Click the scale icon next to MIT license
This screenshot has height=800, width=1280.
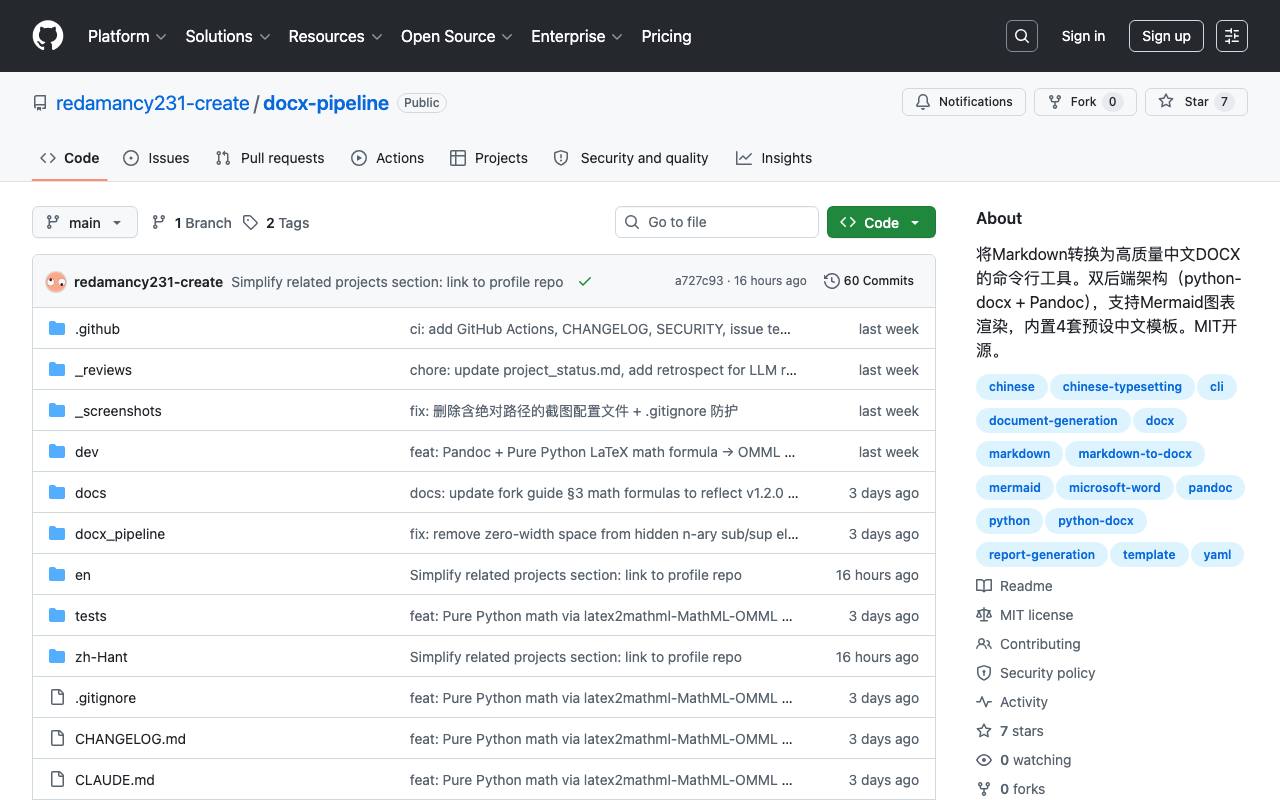[984, 615]
